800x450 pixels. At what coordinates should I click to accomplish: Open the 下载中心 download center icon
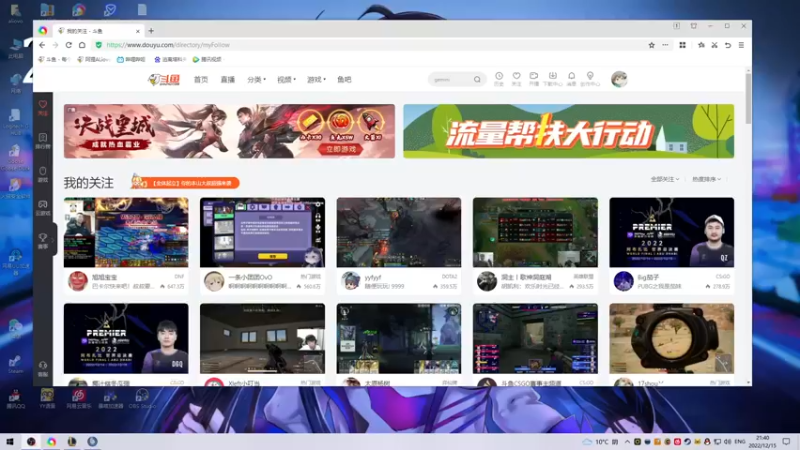pos(553,79)
